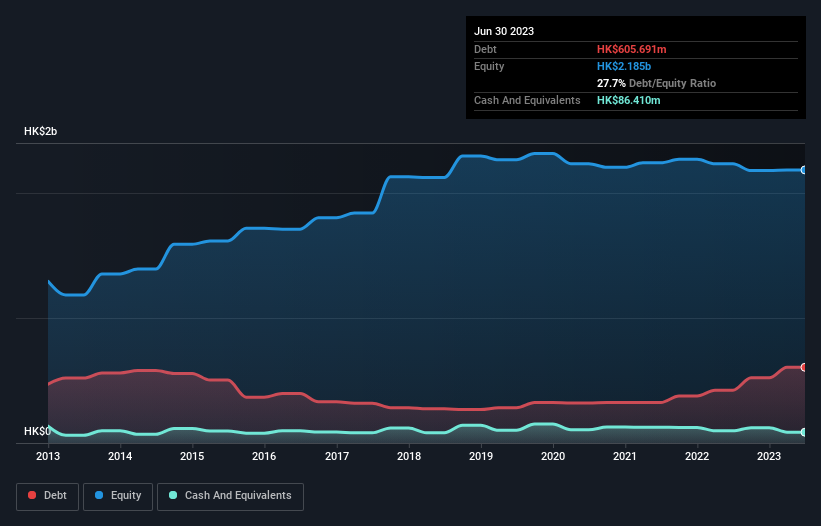
Task: Click the 2022 x-axis label
Action: click(x=697, y=456)
